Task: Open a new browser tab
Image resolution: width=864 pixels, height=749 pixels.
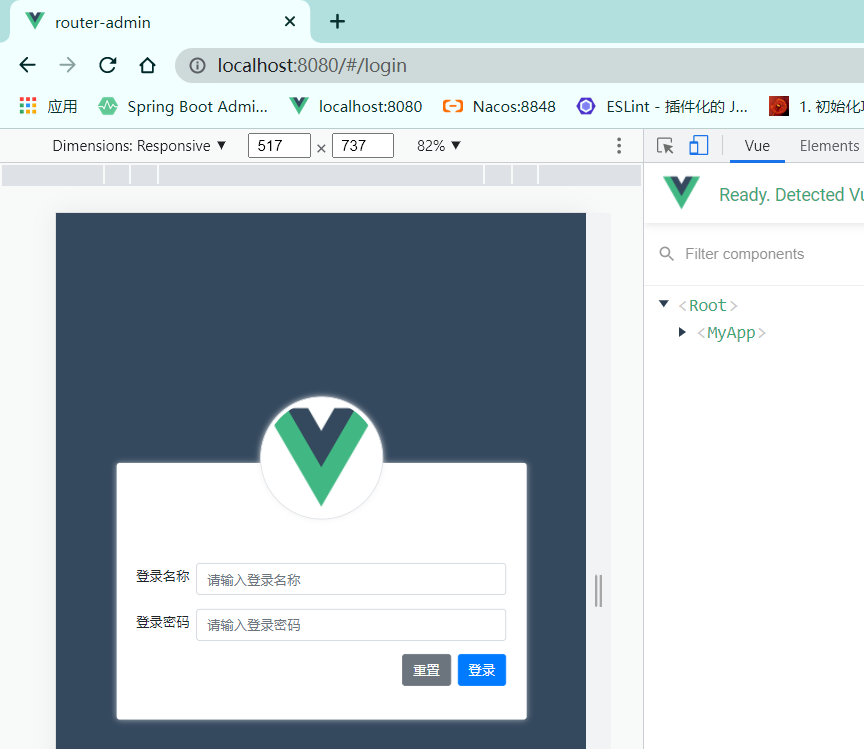Action: 337,21
